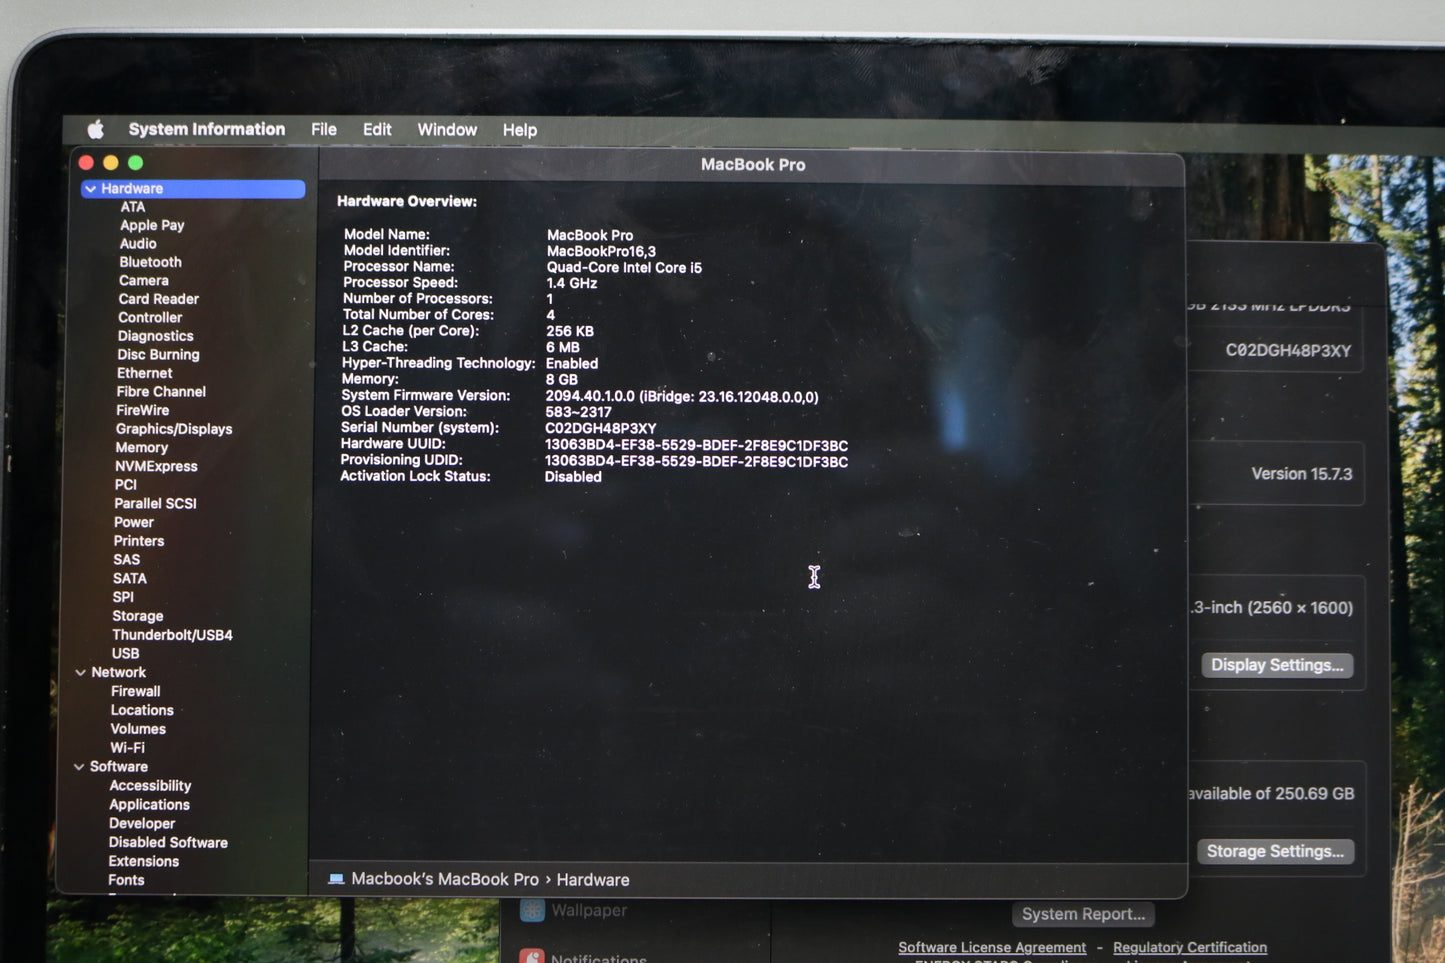
Task: Select Parallel SCSI in the sidebar
Action: tap(155, 503)
